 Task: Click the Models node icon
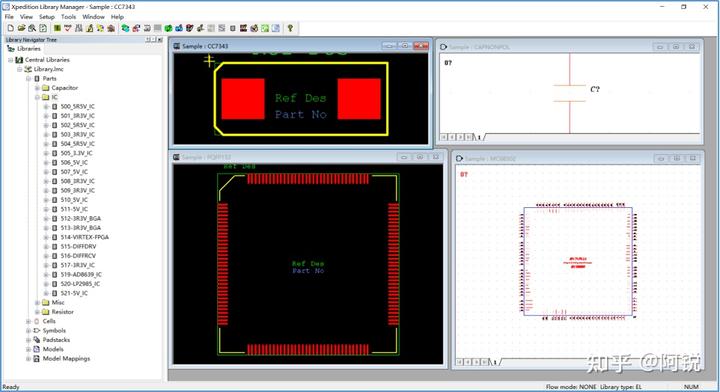[37, 349]
